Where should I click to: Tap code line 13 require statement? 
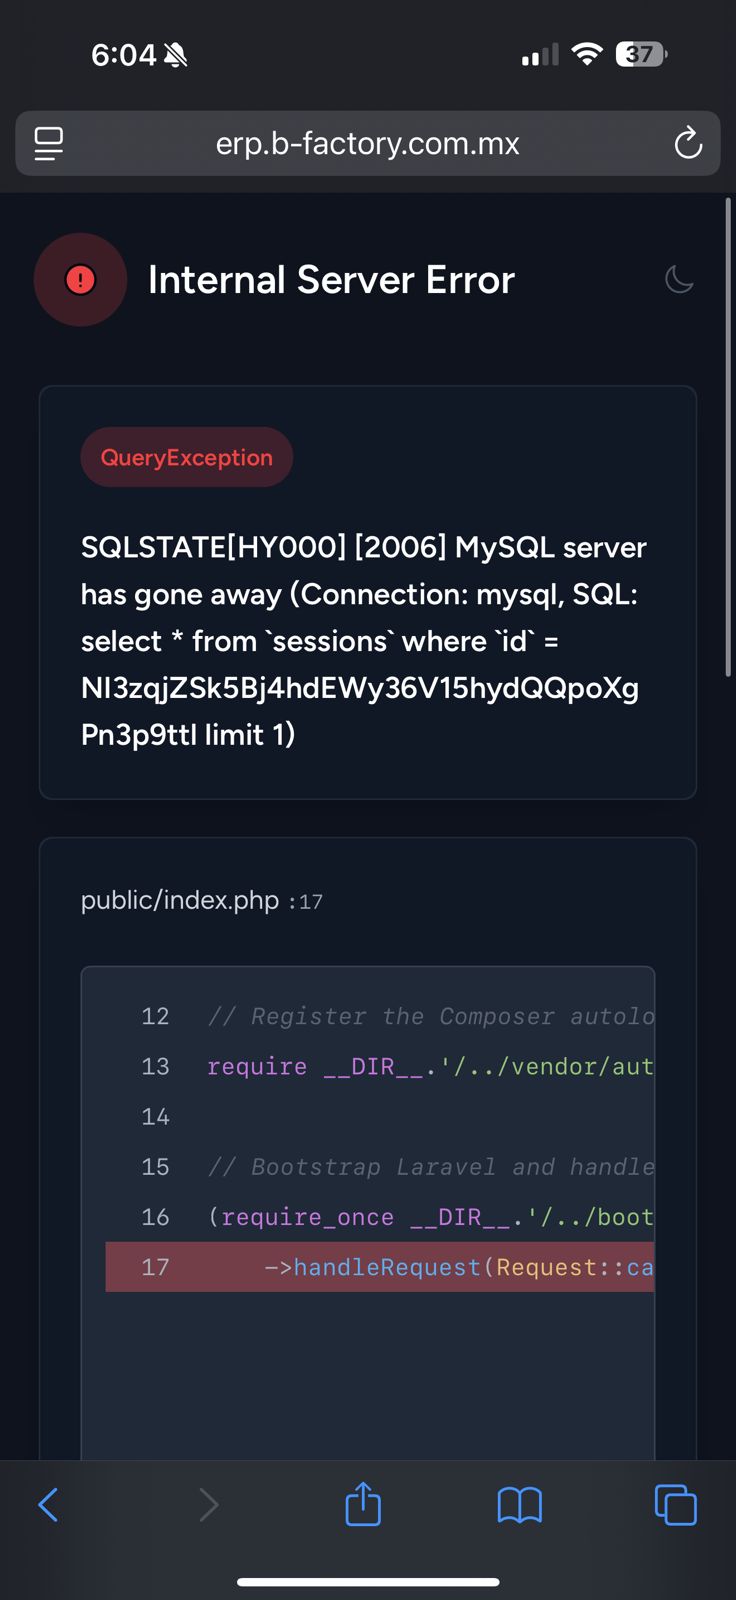(x=430, y=1066)
